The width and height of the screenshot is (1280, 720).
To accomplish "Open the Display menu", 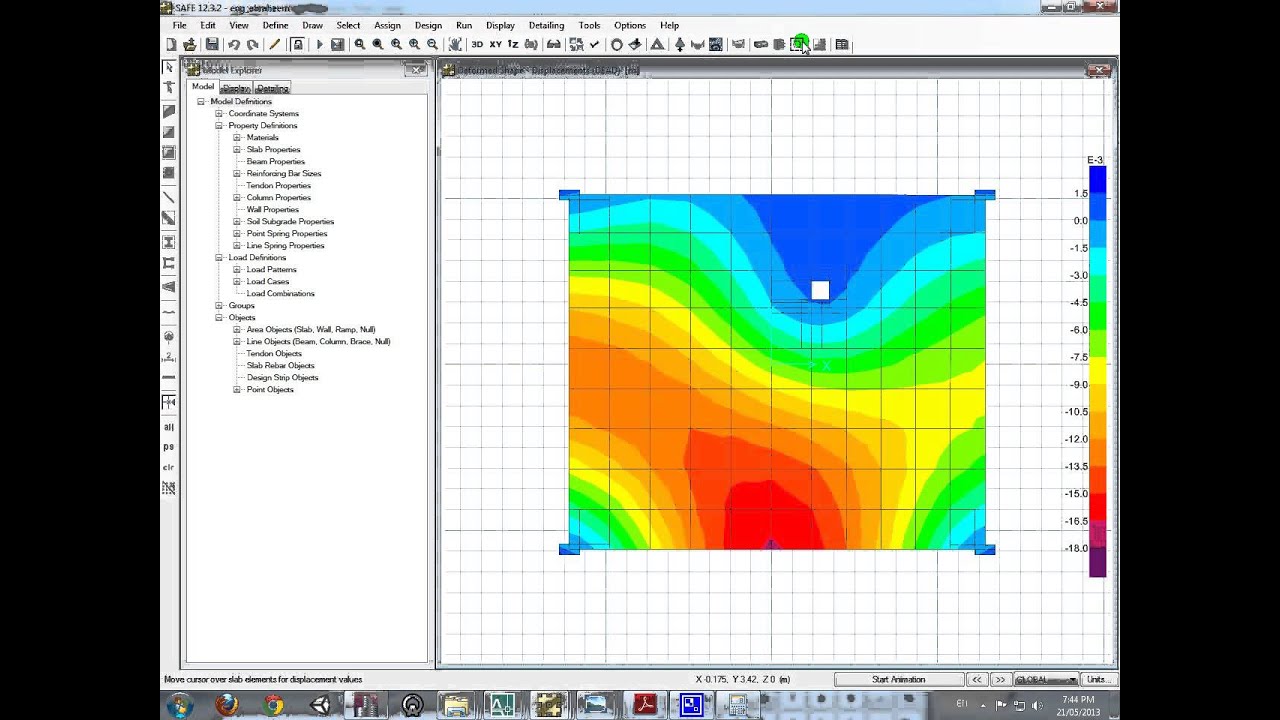I will click(x=500, y=25).
